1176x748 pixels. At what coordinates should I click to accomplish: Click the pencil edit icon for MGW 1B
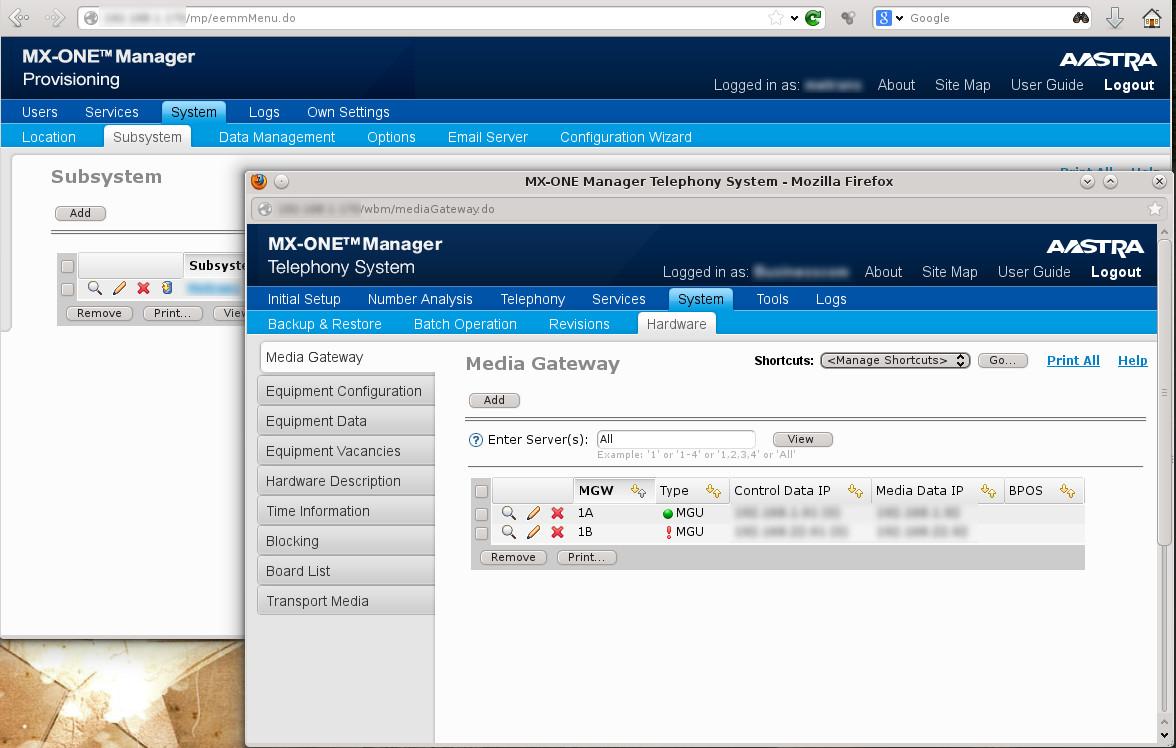533,532
